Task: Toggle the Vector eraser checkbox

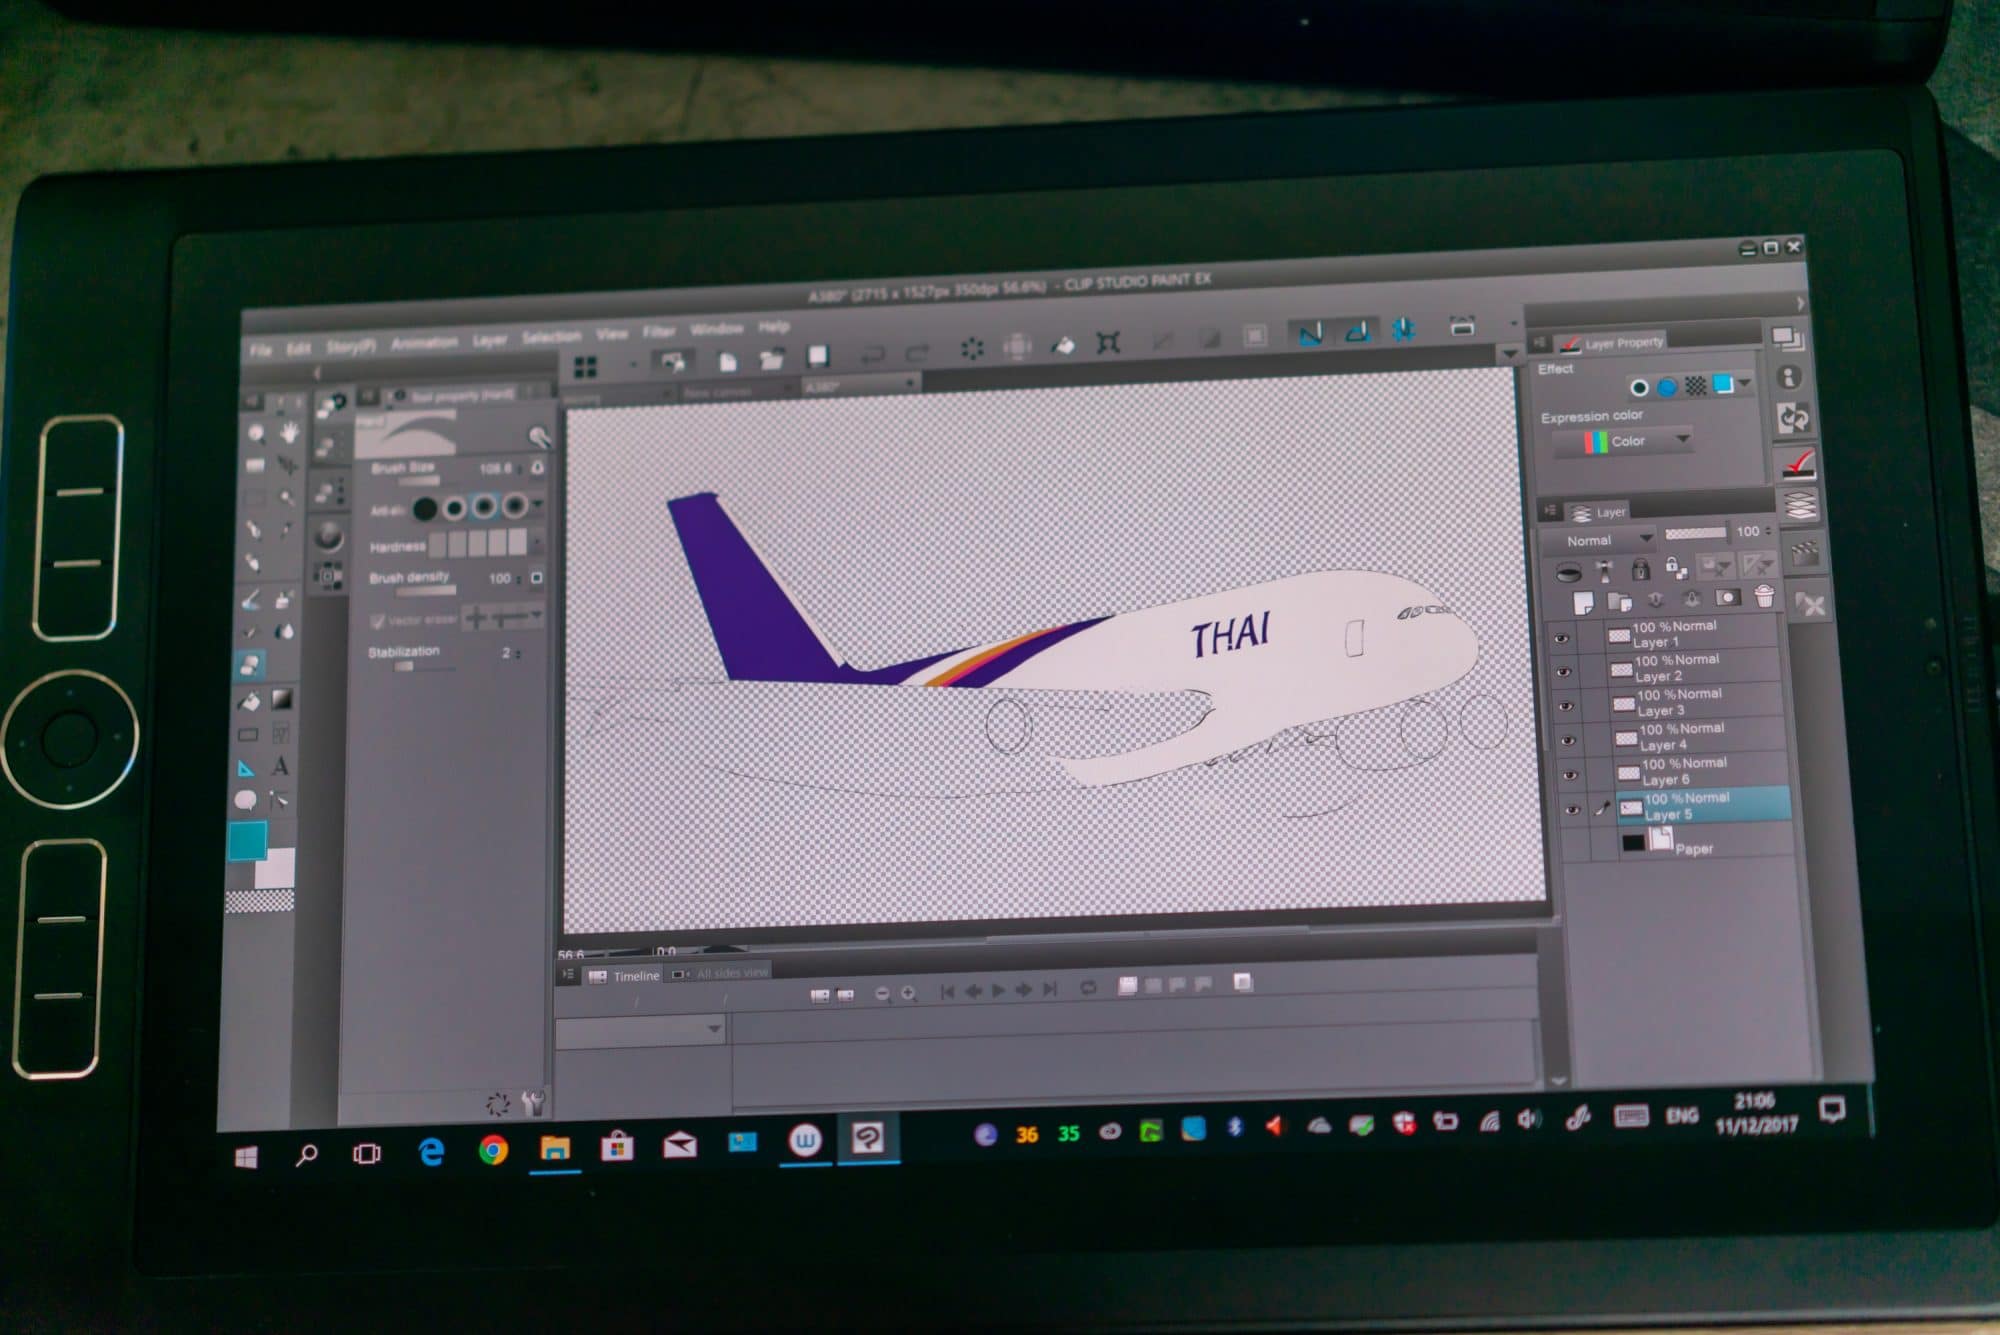Action: tap(378, 621)
